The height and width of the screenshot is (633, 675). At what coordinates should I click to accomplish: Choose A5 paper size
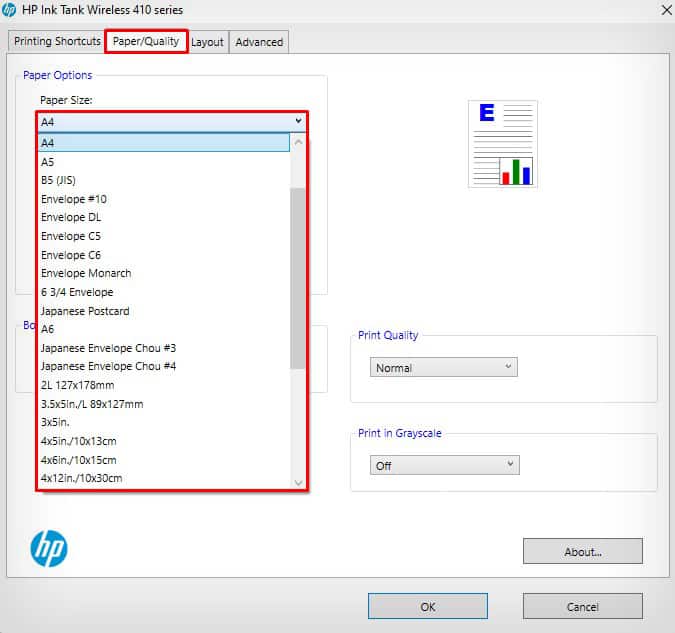[x=164, y=162]
